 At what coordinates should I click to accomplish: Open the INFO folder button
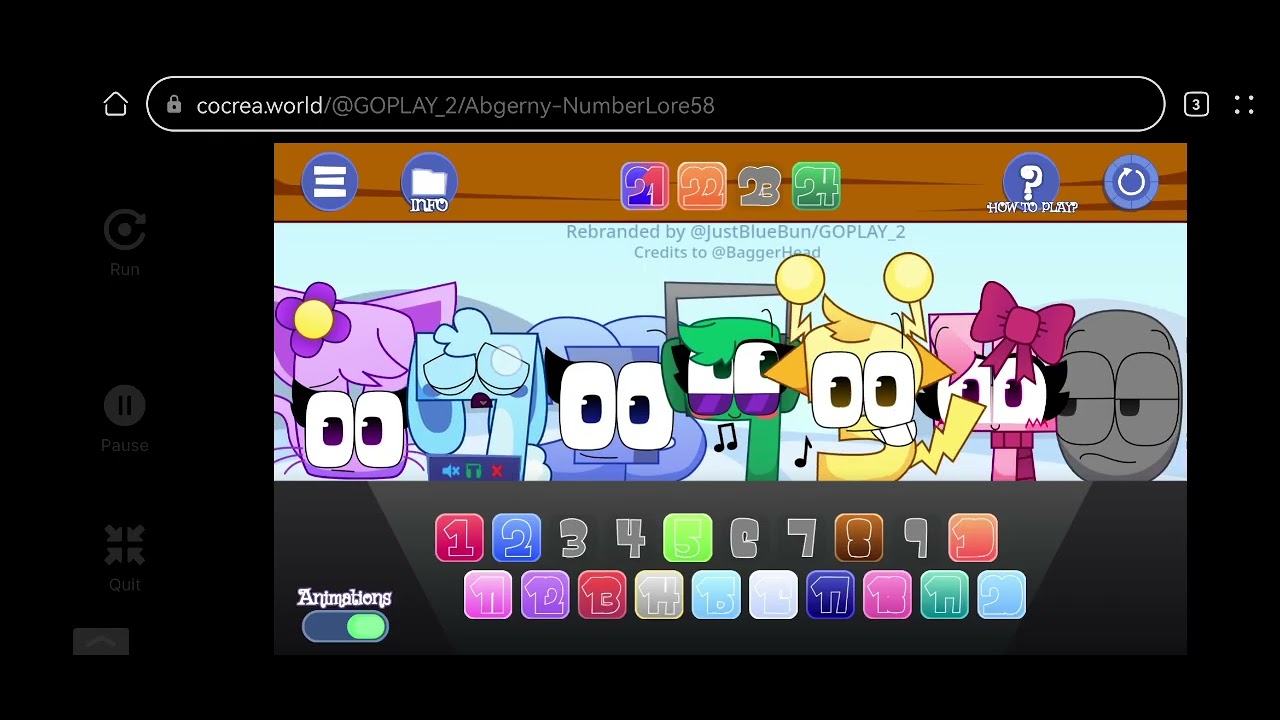pyautogui.click(x=429, y=184)
